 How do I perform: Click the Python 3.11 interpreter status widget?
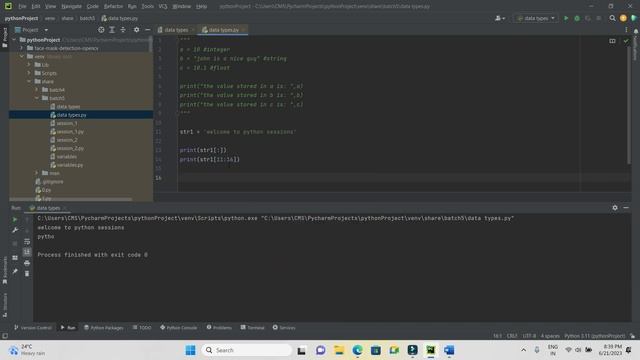click(x=594, y=336)
